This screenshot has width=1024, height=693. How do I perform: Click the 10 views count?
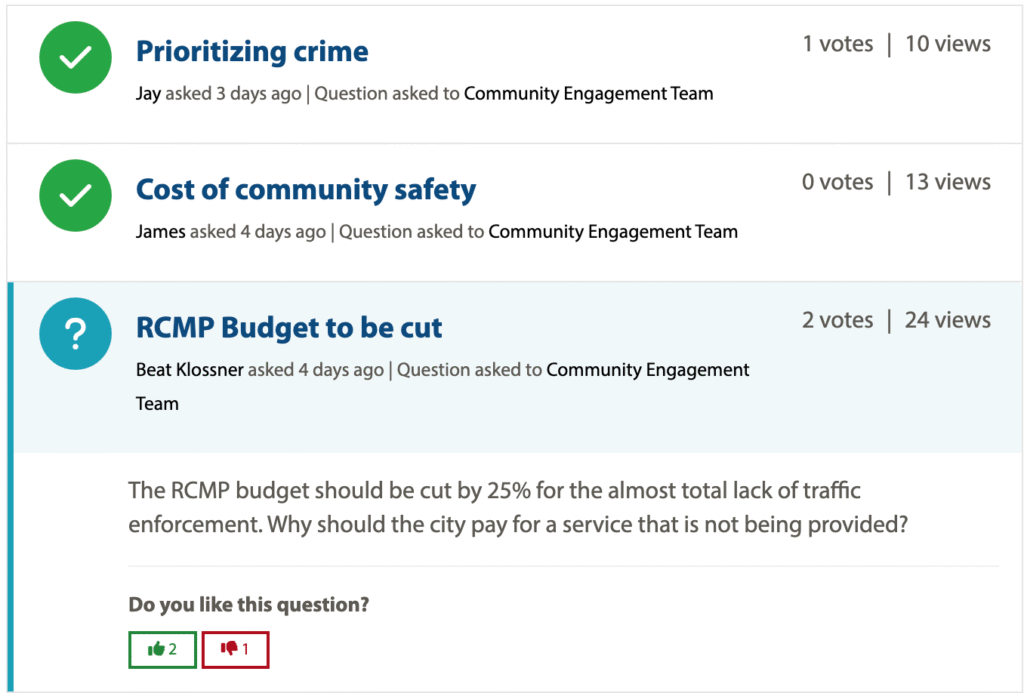point(947,44)
